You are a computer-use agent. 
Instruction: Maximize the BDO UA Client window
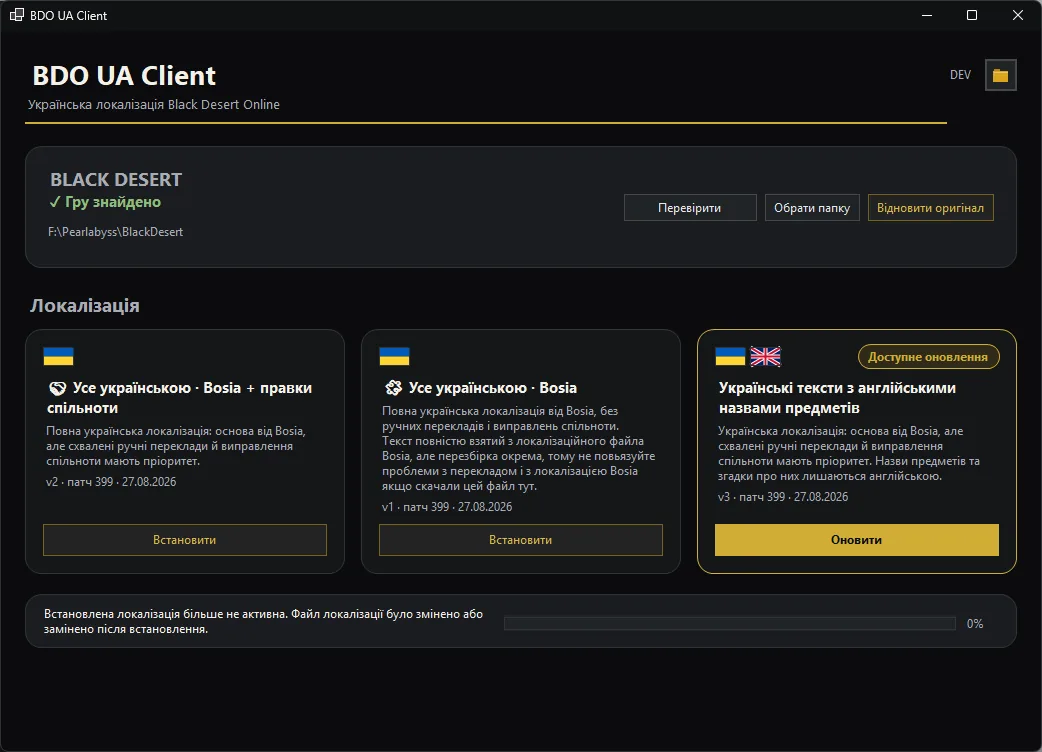[x=972, y=15]
